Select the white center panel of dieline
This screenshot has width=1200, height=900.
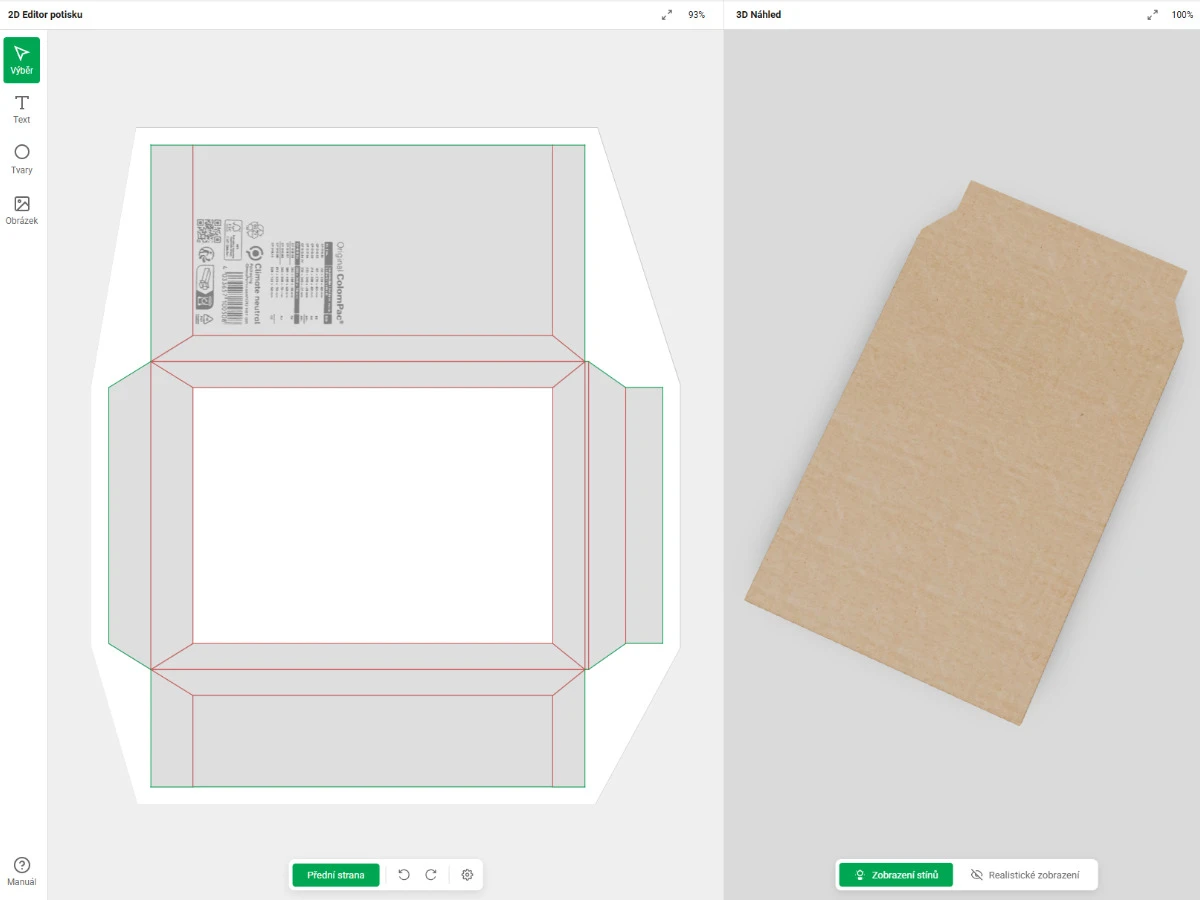coord(372,515)
